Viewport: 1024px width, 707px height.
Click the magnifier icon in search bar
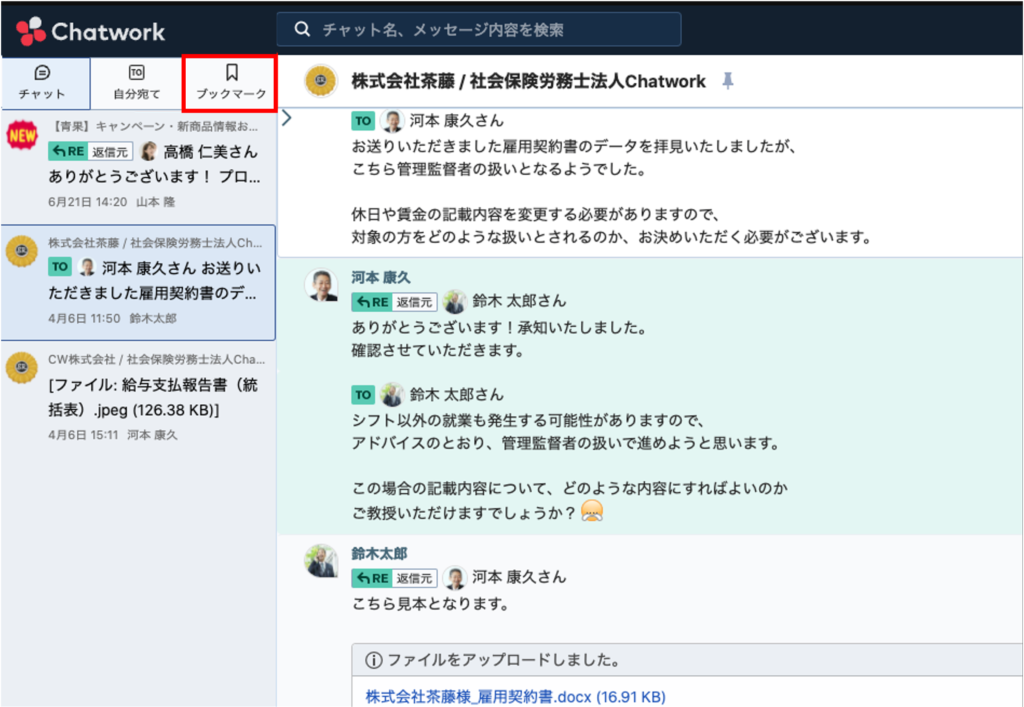coord(302,29)
